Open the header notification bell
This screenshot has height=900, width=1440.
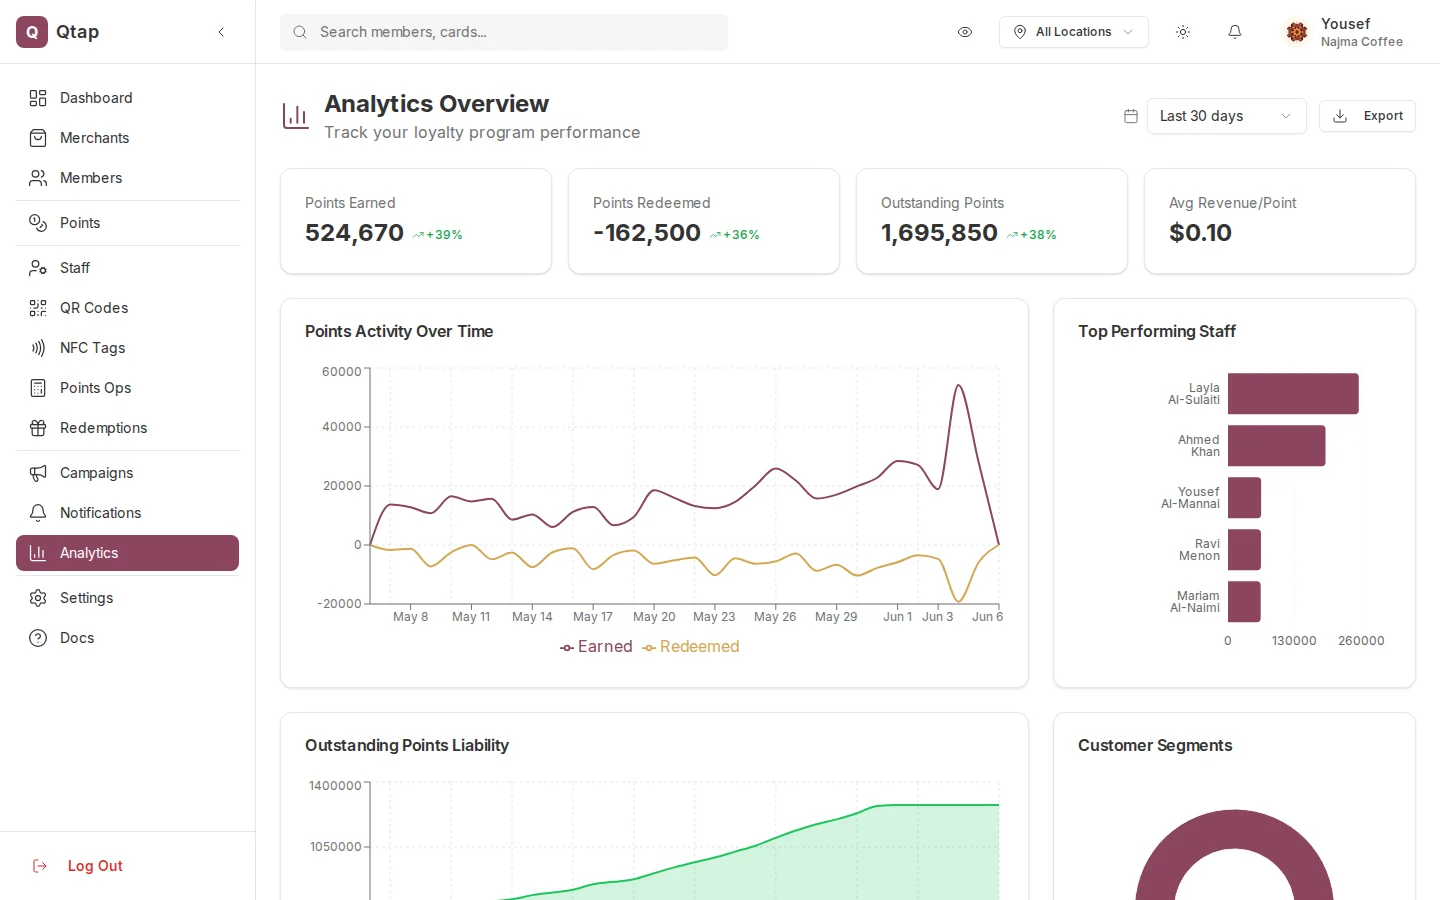pyautogui.click(x=1235, y=32)
